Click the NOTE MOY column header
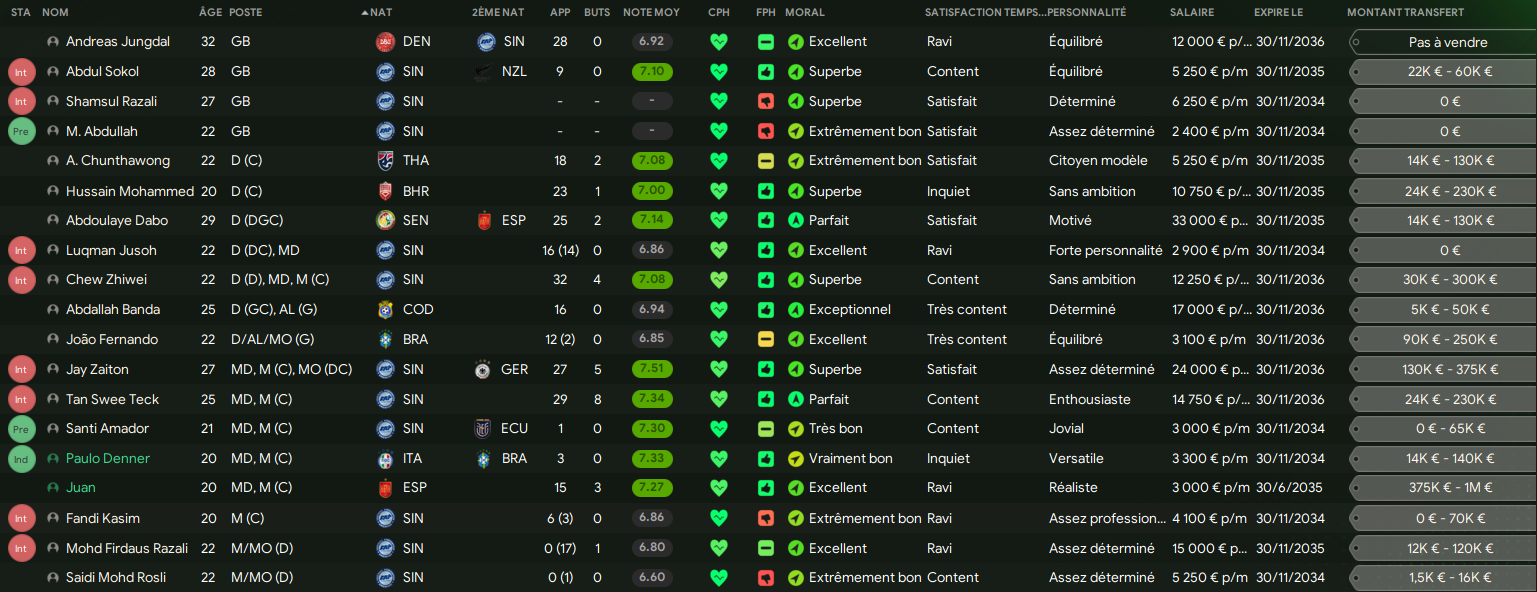1537x592 pixels. tap(651, 13)
